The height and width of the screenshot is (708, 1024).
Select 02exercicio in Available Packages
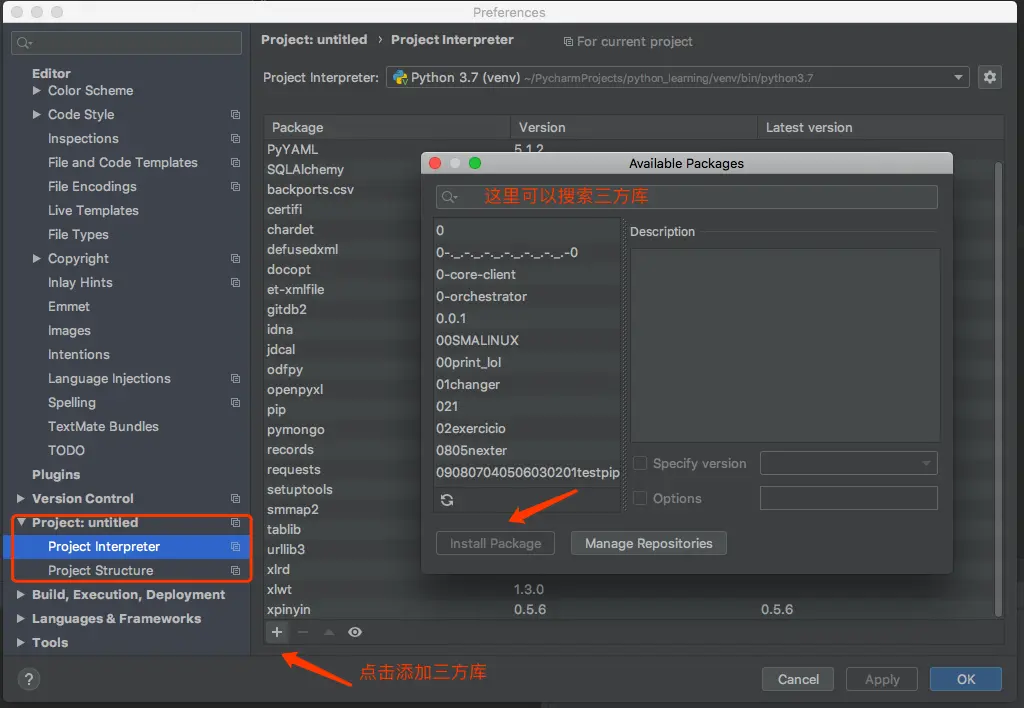(527, 428)
